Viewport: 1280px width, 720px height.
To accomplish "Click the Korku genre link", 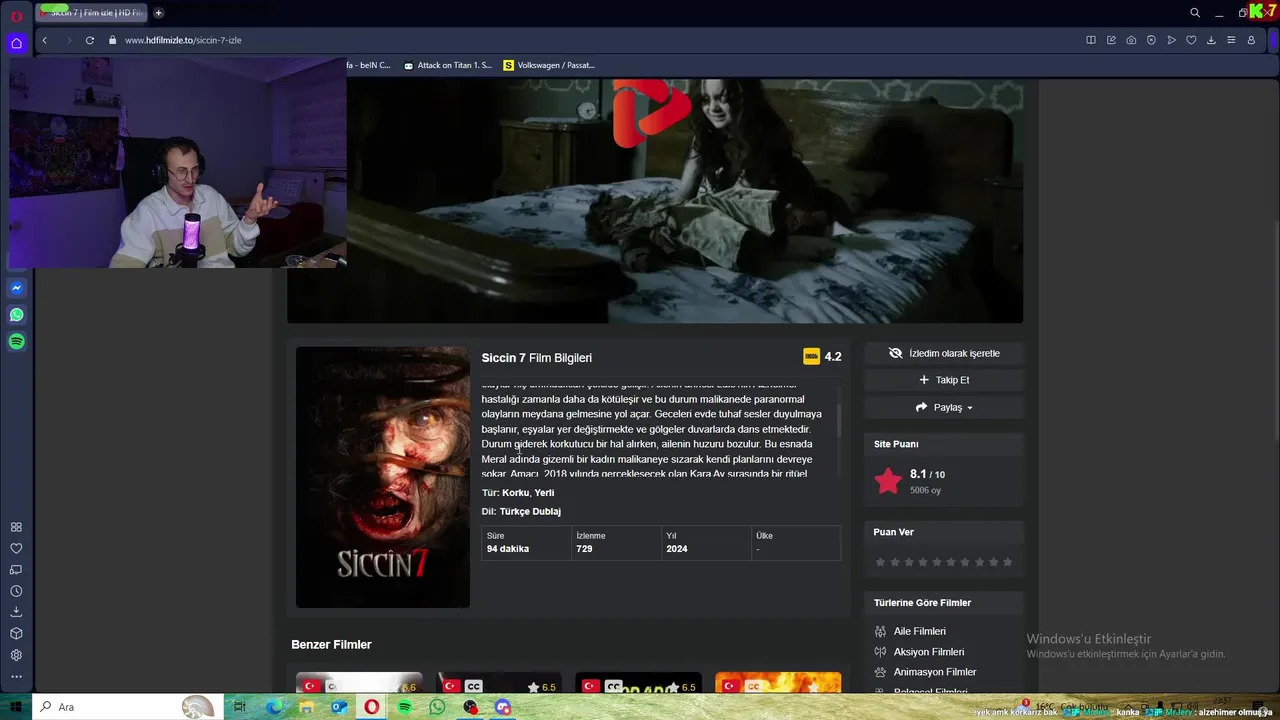I will [515, 493].
